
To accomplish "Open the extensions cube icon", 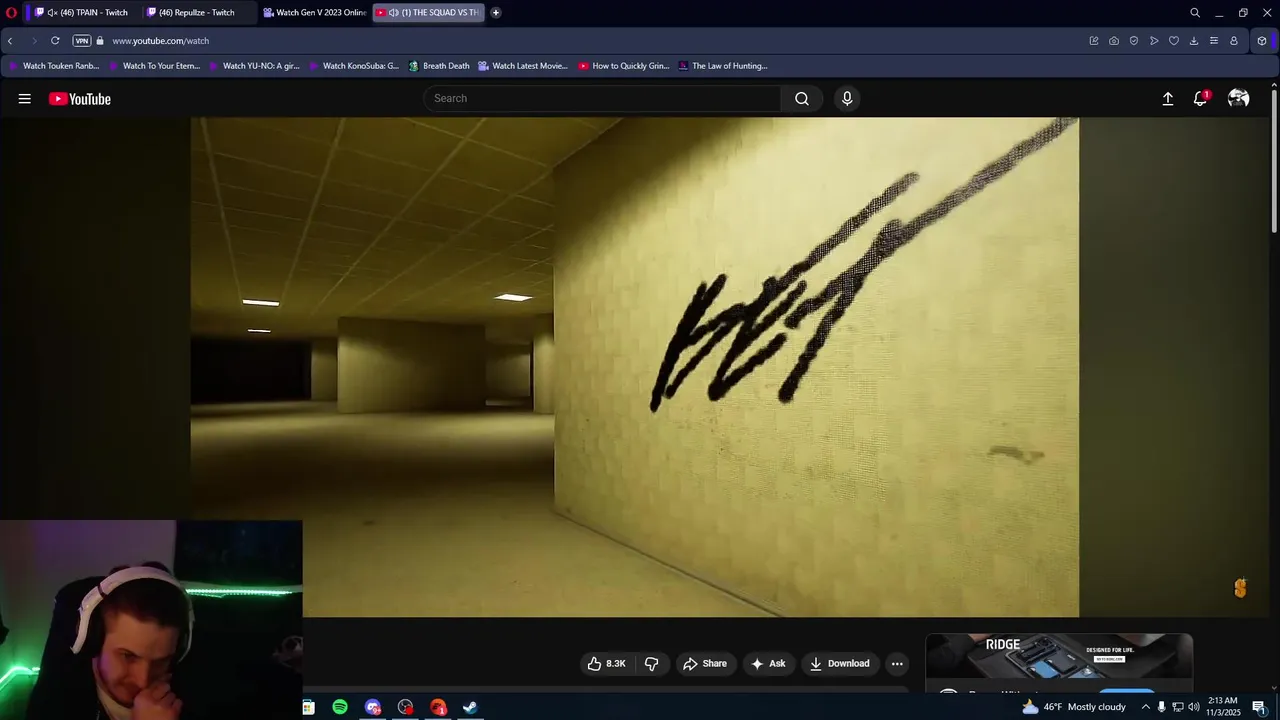I will pos(1262,41).
